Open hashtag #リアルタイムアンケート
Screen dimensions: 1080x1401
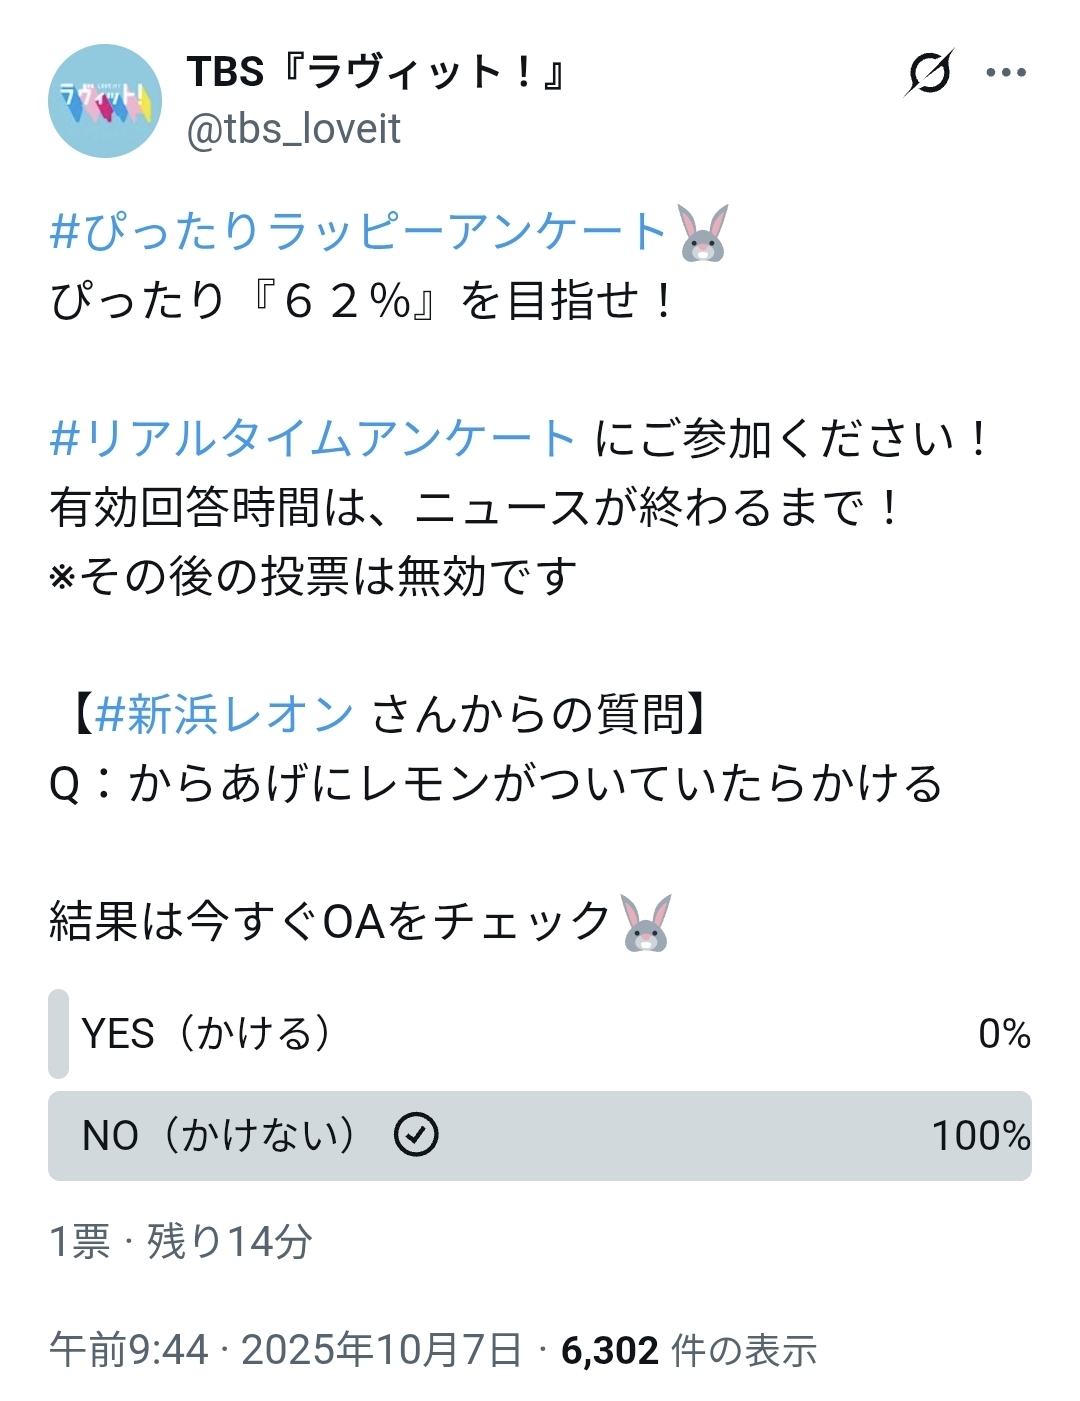click(x=312, y=439)
